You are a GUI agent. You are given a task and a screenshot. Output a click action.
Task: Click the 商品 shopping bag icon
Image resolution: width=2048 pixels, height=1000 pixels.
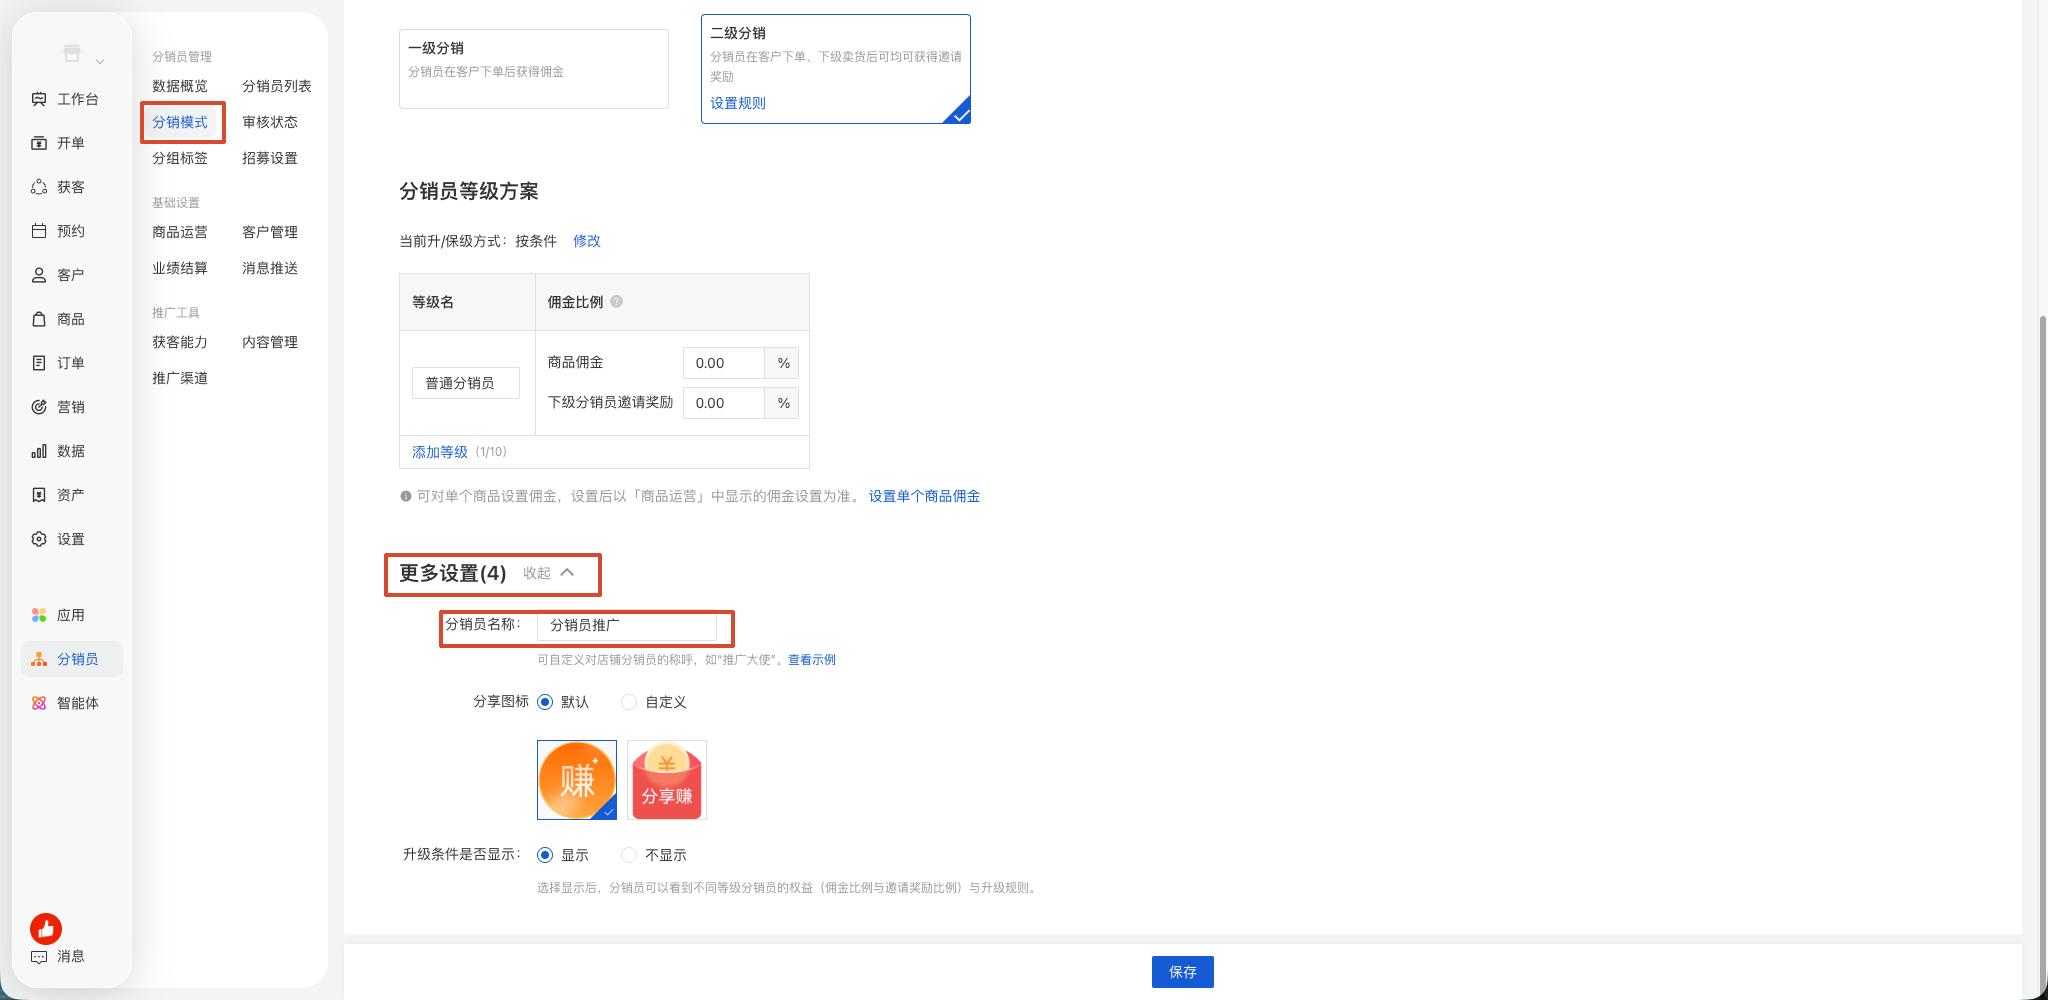click(x=39, y=319)
